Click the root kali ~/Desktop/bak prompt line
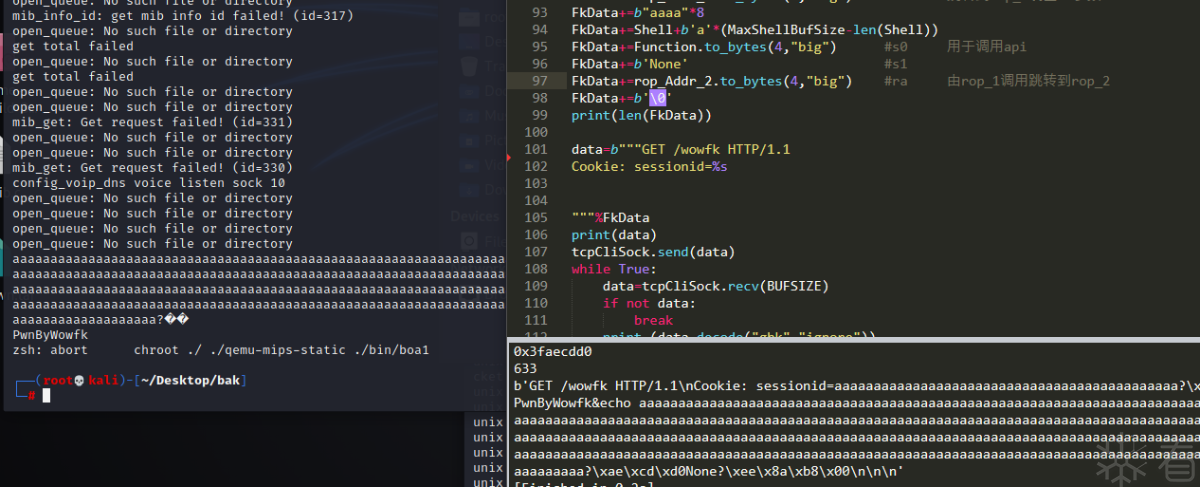The image size is (1200, 487). click(132, 381)
